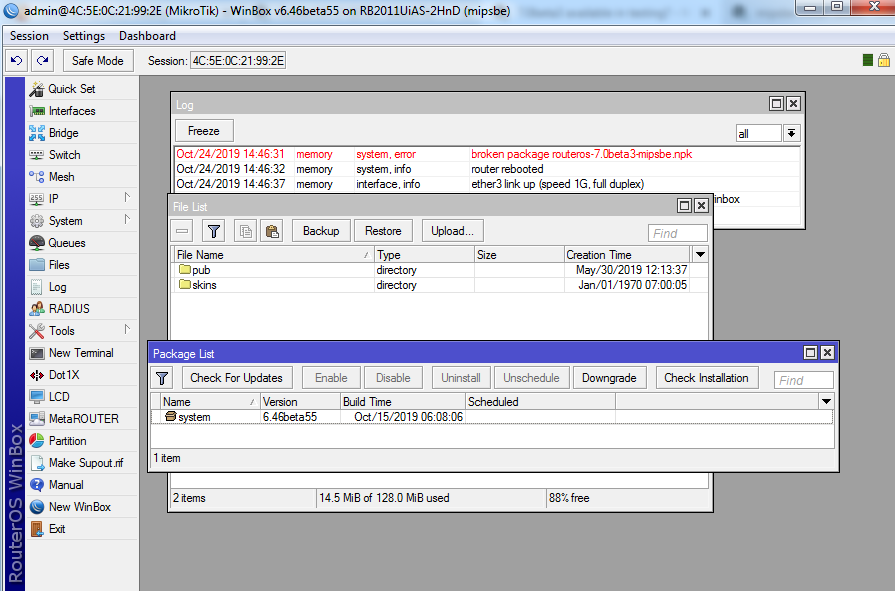Select the broken package error log entry
This screenshot has height=591, width=895.
(487, 154)
